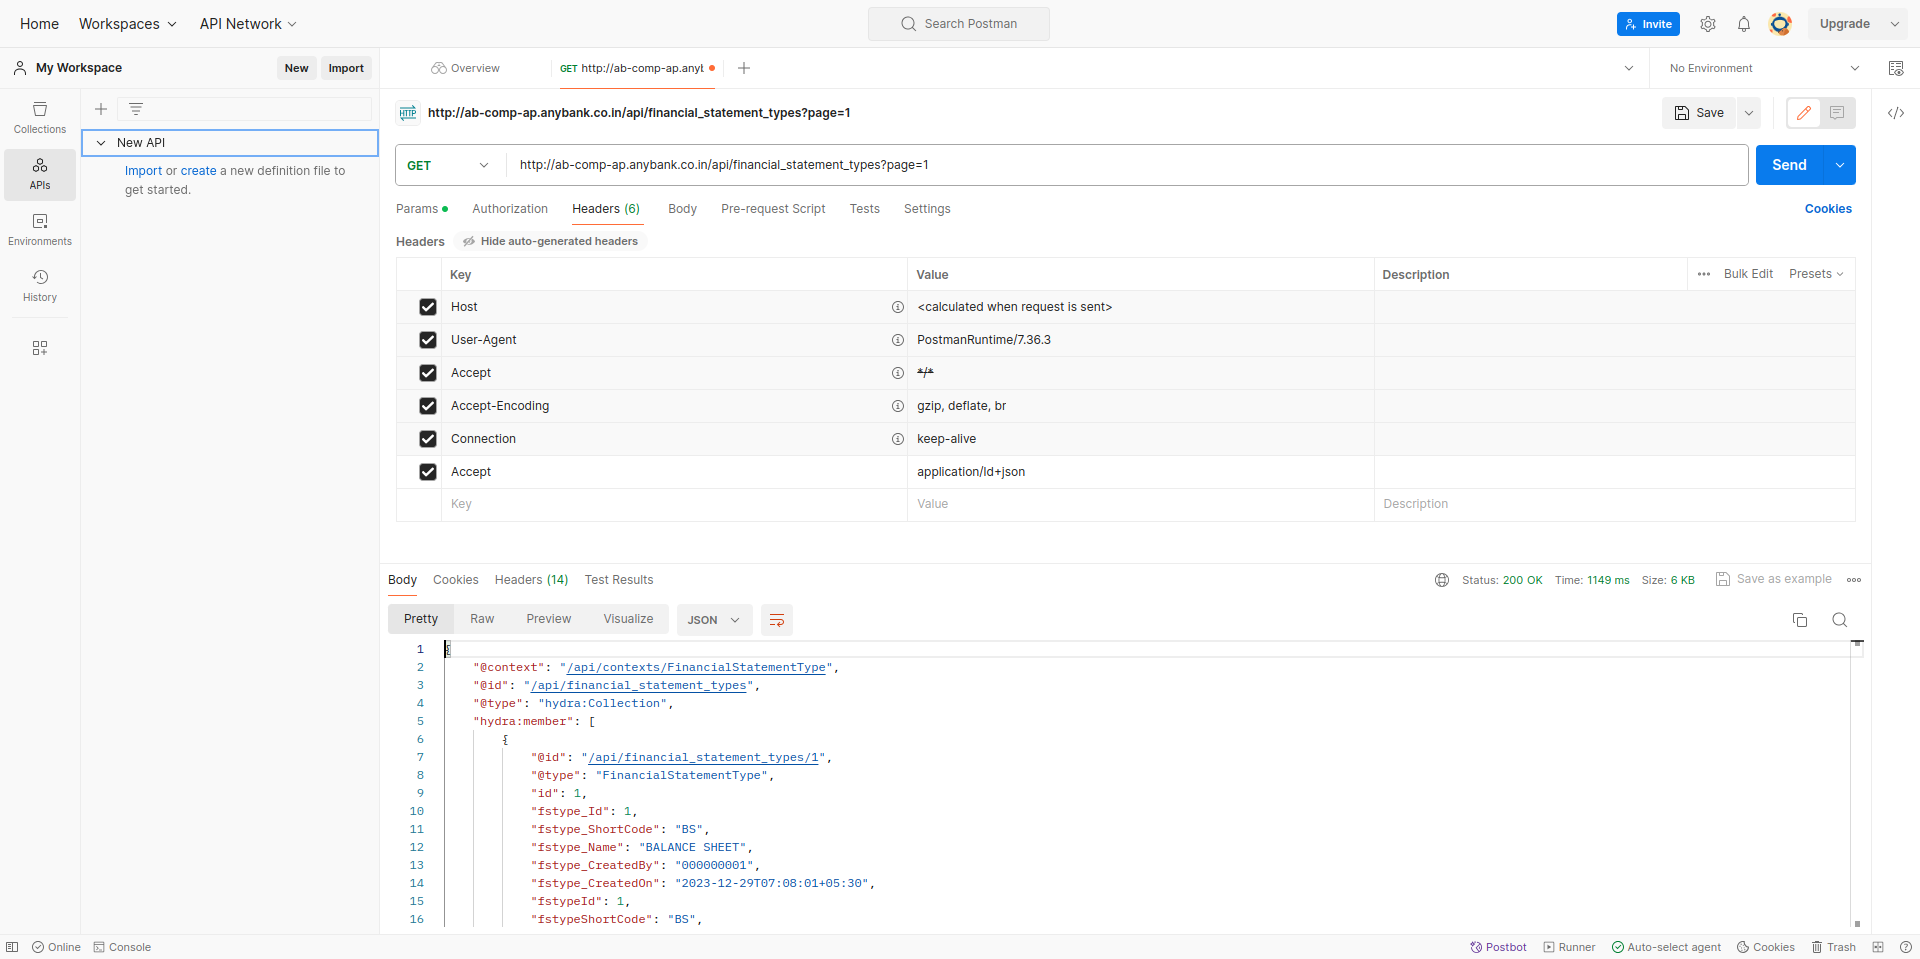
Task: Search within the response body
Action: (1841, 620)
